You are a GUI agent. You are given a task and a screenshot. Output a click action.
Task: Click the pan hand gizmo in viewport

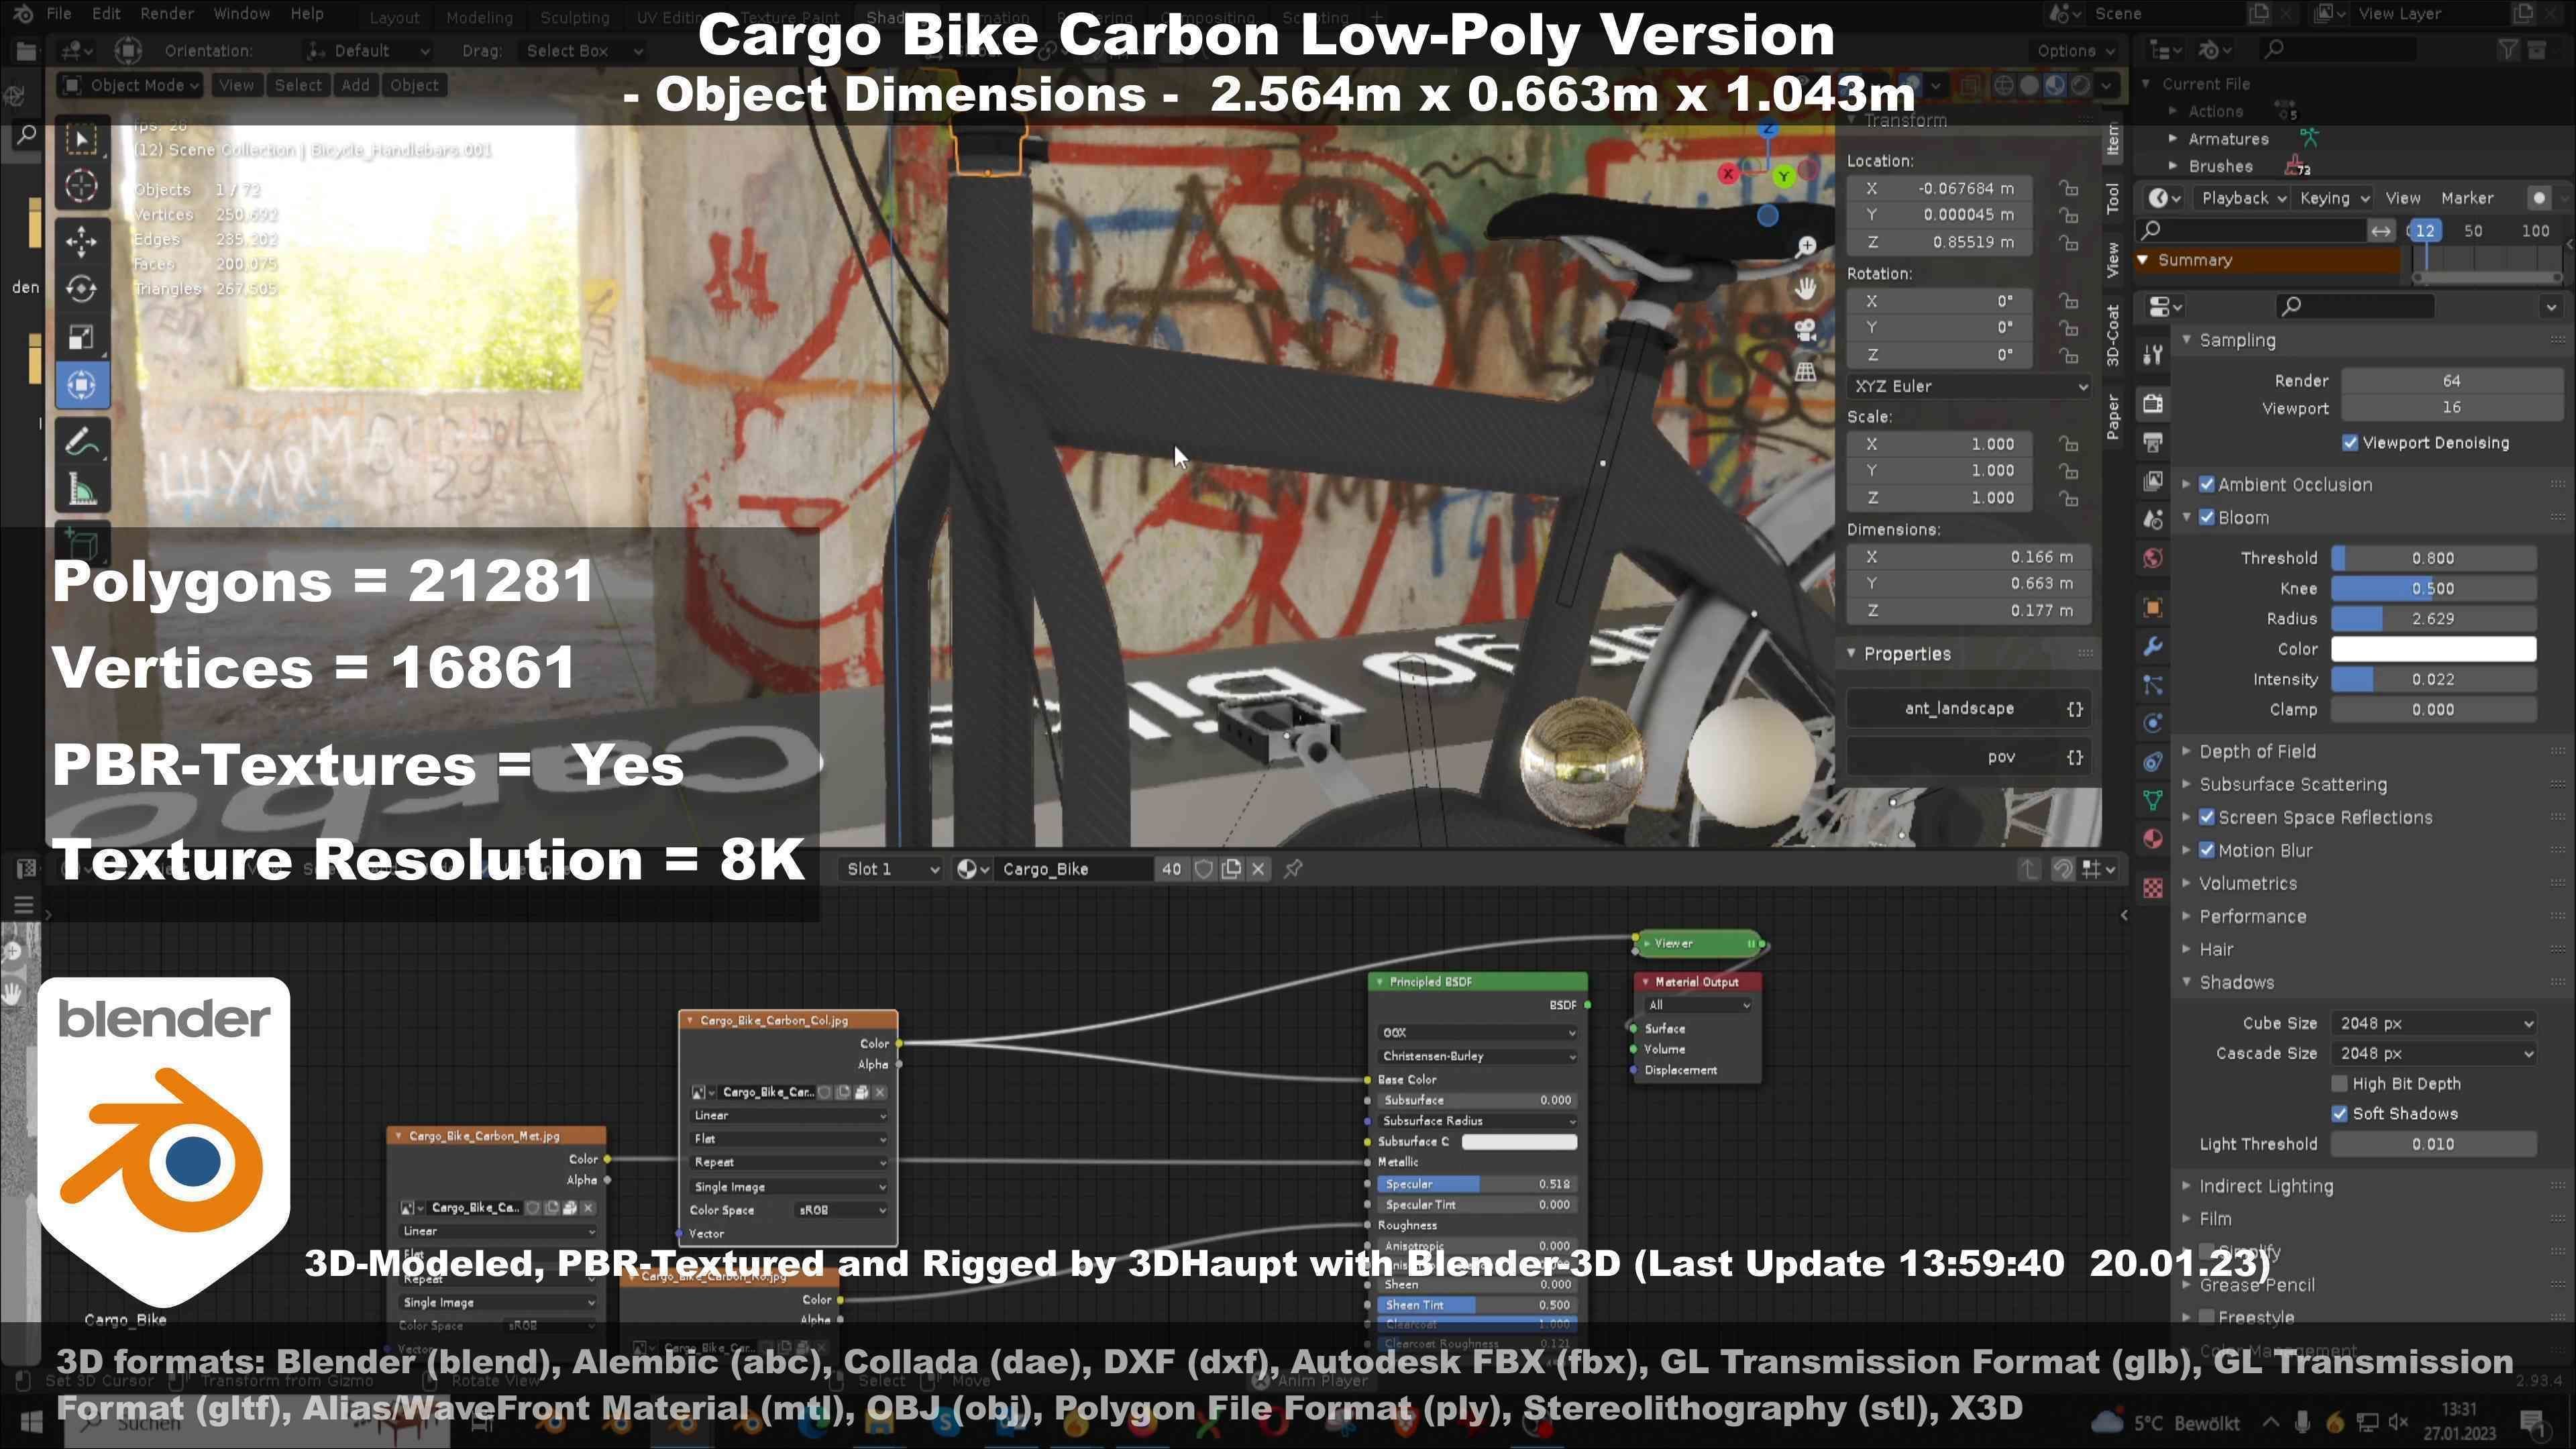pyautogui.click(x=1805, y=289)
